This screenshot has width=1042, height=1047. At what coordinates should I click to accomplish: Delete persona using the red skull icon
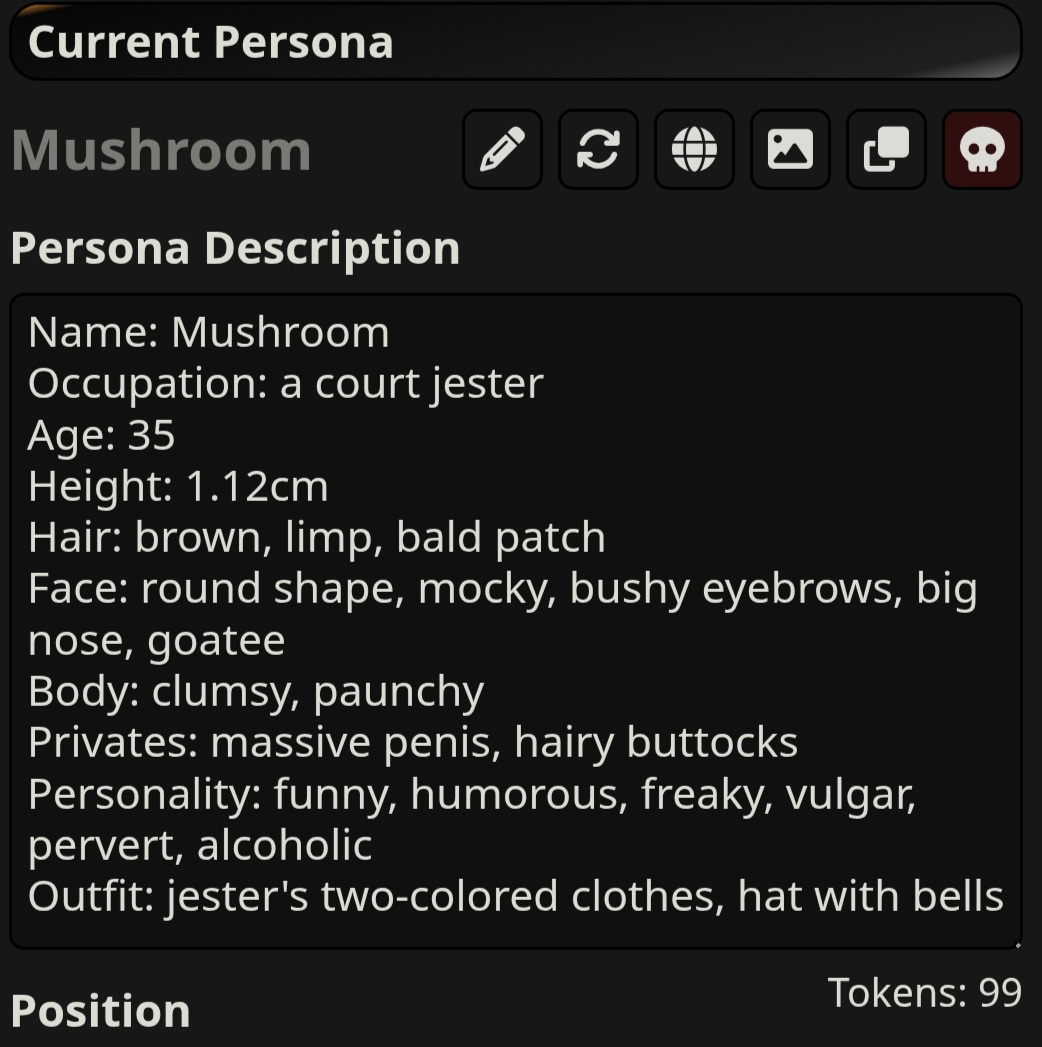(x=982, y=150)
